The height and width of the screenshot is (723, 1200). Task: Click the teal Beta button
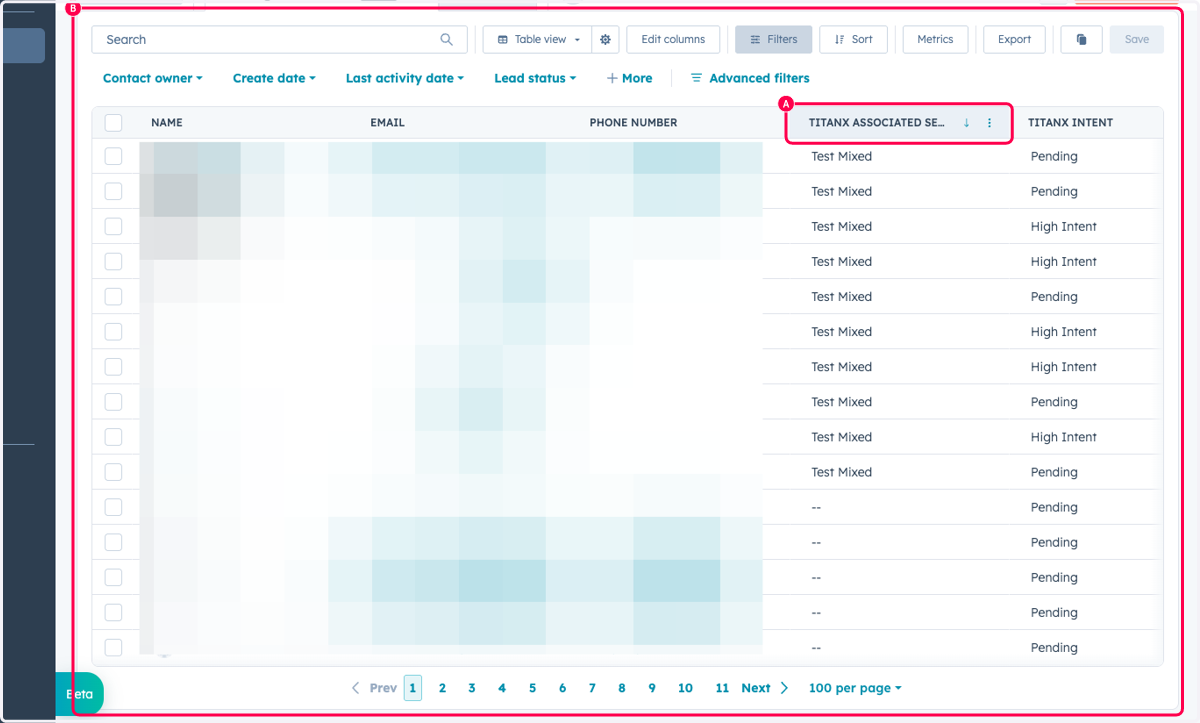click(79, 693)
